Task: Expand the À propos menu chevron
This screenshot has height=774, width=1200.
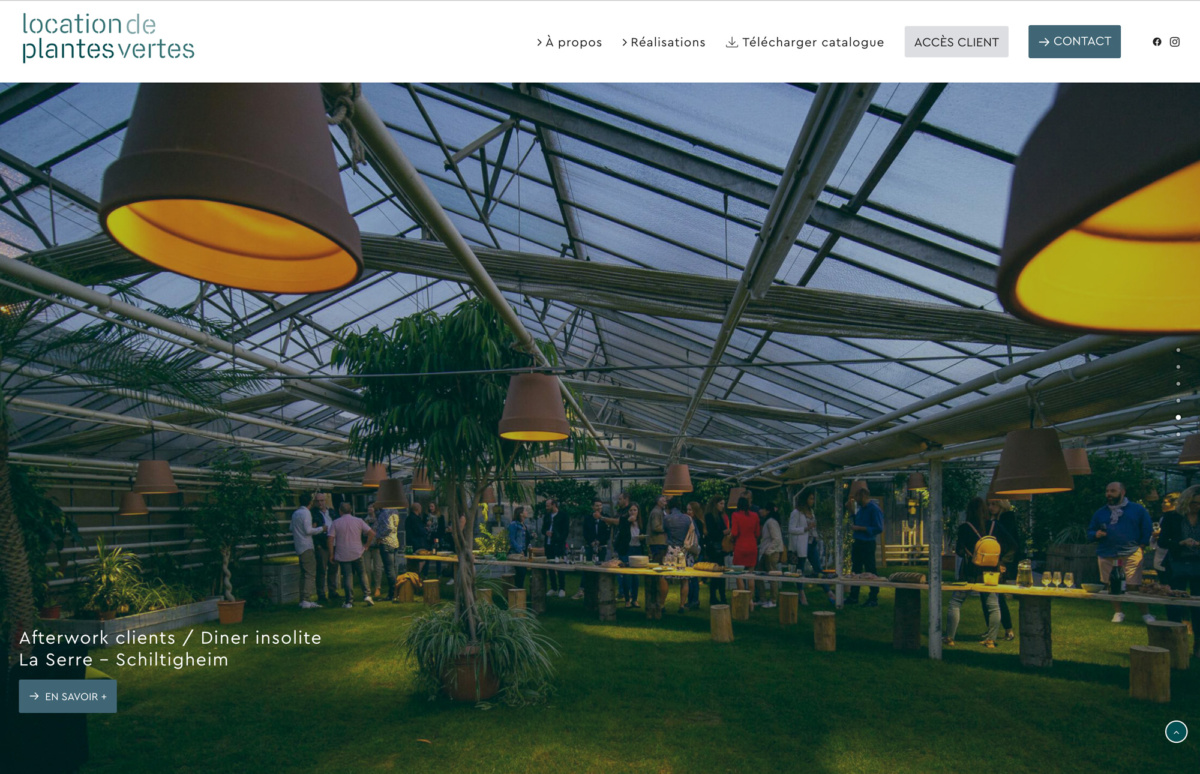Action: 539,42
